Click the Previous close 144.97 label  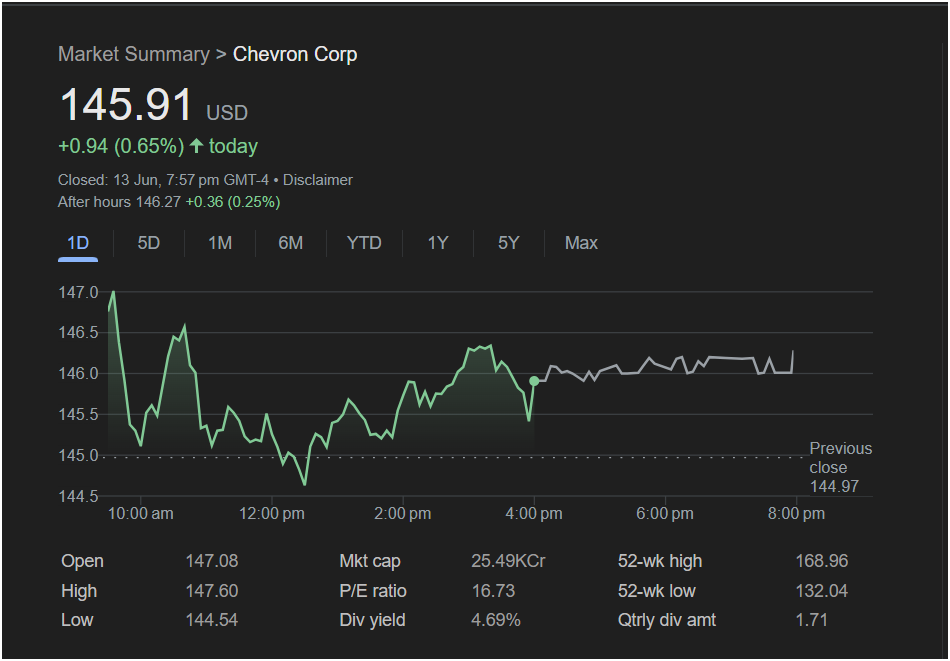click(841, 467)
